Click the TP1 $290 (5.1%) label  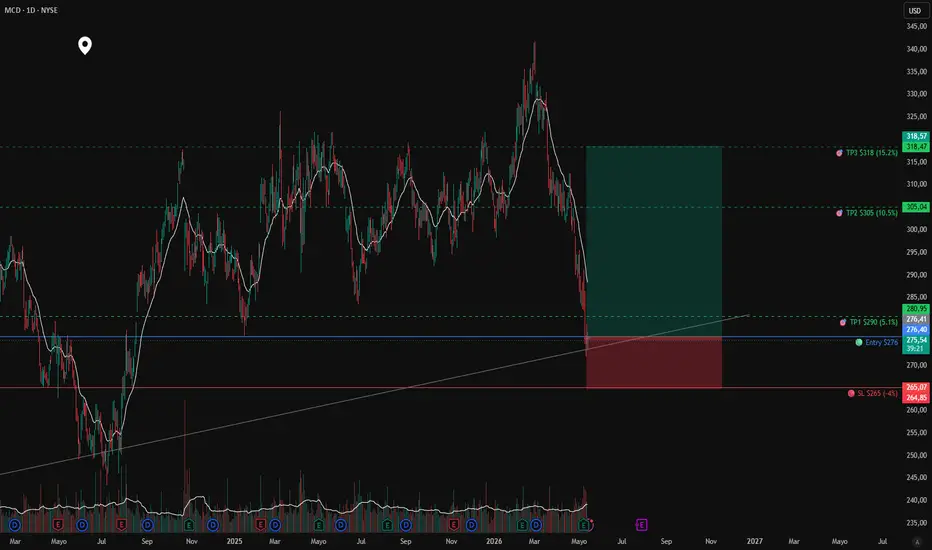[874, 322]
